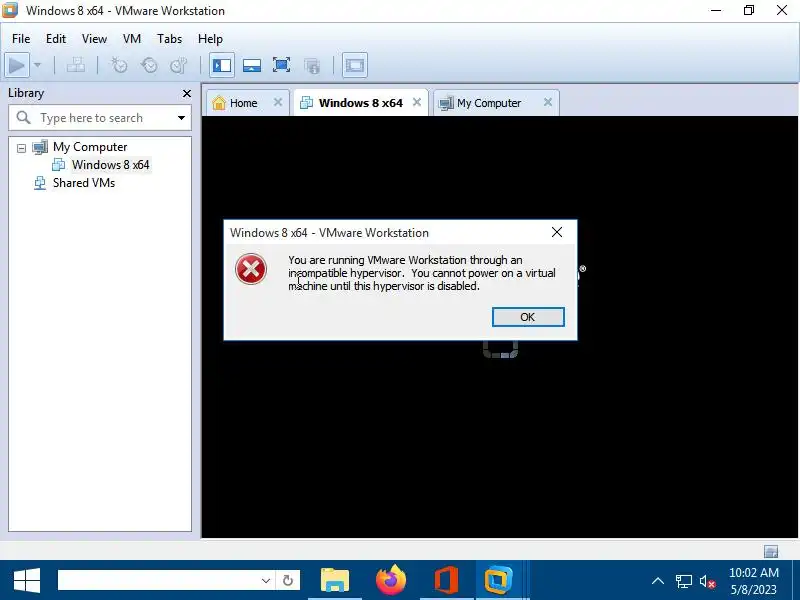The height and width of the screenshot is (600, 800).
Task: Open the Tabs menu
Action: click(x=169, y=39)
